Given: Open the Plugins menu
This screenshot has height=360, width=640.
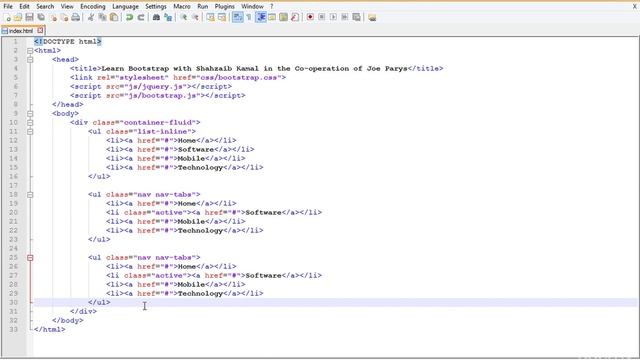Looking at the screenshot, I should coord(224,6).
